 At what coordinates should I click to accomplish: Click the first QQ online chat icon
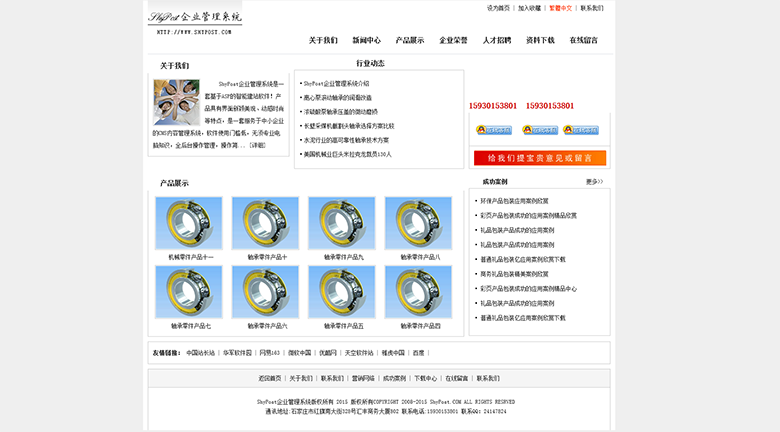point(493,130)
